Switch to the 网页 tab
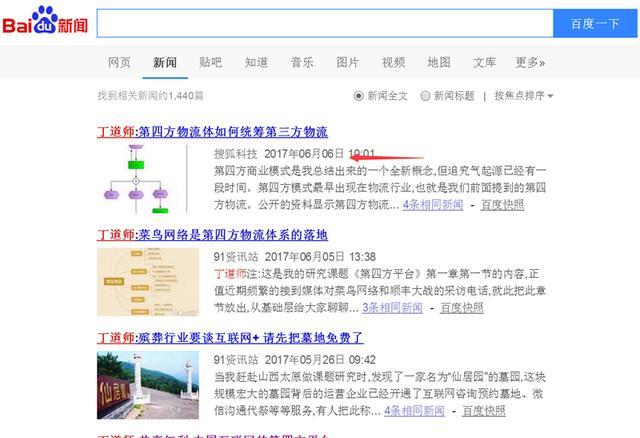 [x=119, y=62]
